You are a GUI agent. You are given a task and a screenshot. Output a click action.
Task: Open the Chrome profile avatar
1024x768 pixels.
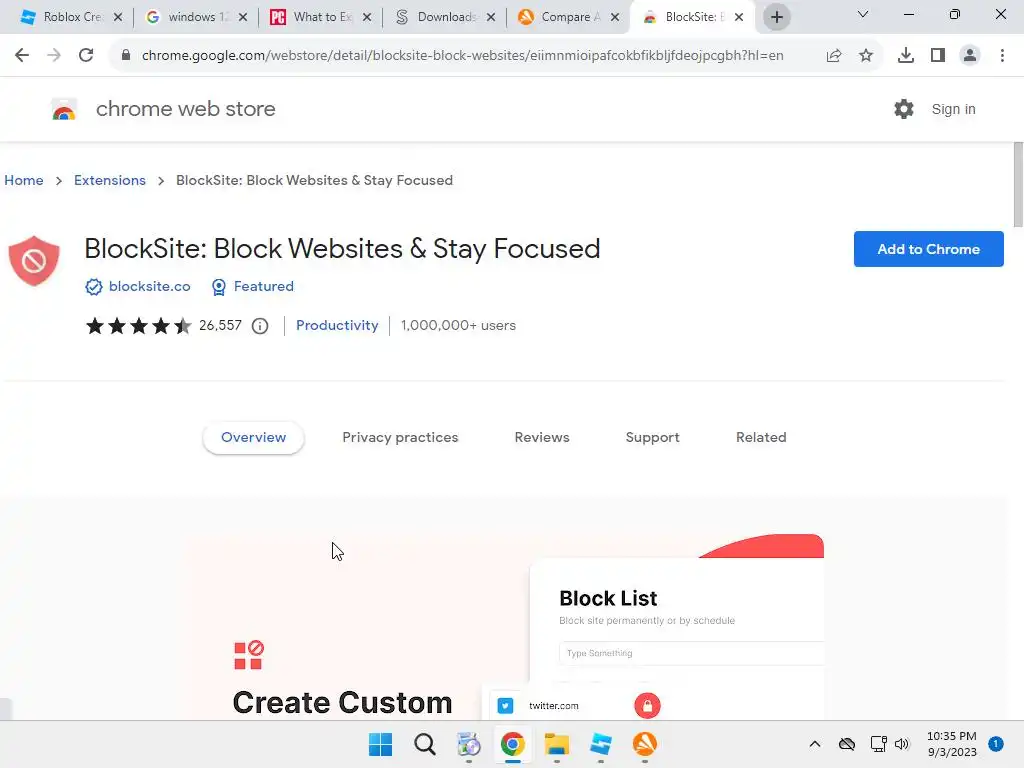click(x=970, y=56)
